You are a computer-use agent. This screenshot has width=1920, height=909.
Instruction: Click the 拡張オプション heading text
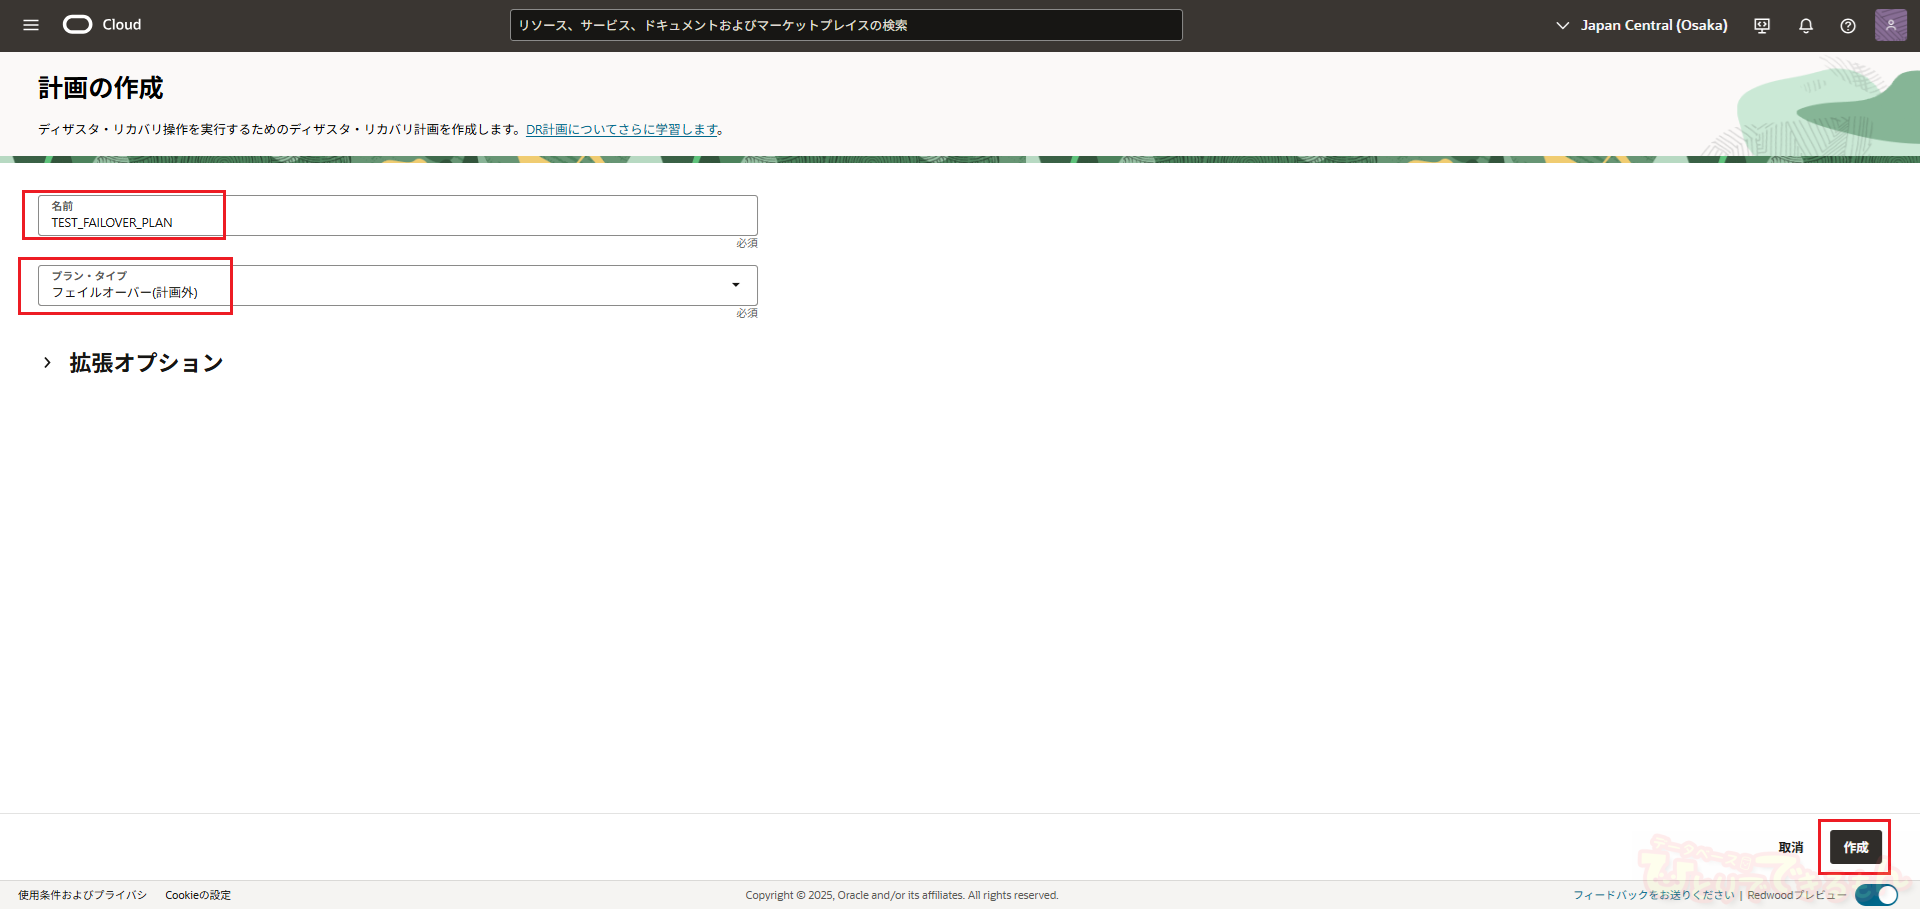(x=146, y=363)
